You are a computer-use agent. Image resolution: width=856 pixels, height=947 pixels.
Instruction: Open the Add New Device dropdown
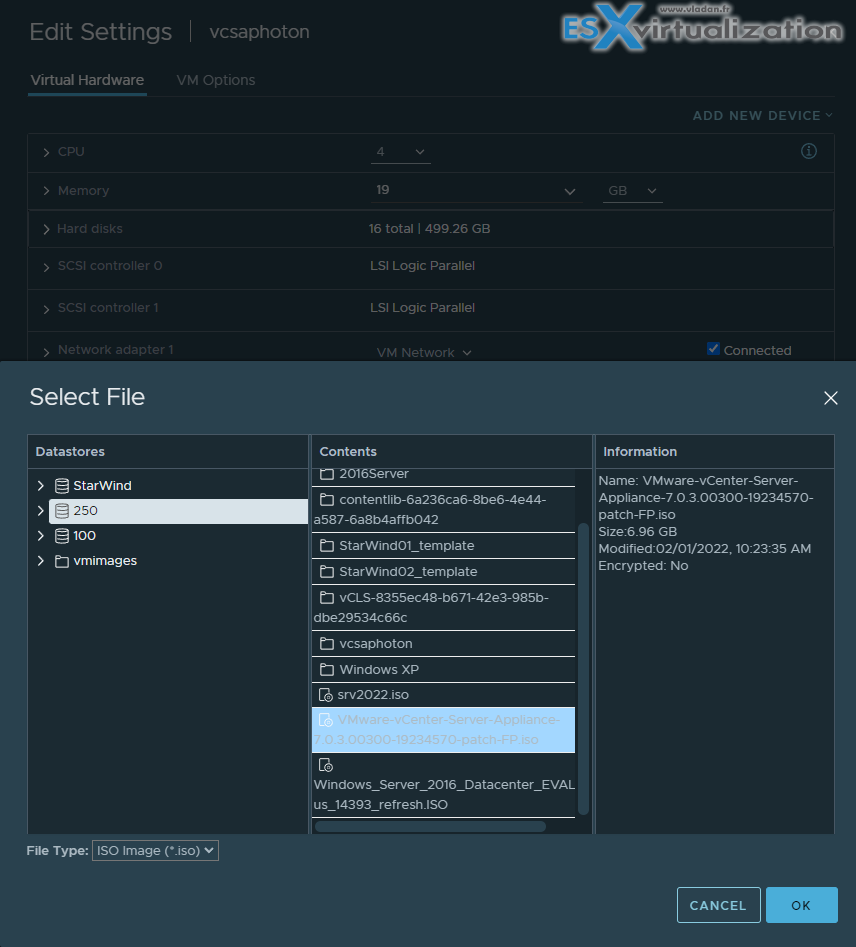coord(762,115)
